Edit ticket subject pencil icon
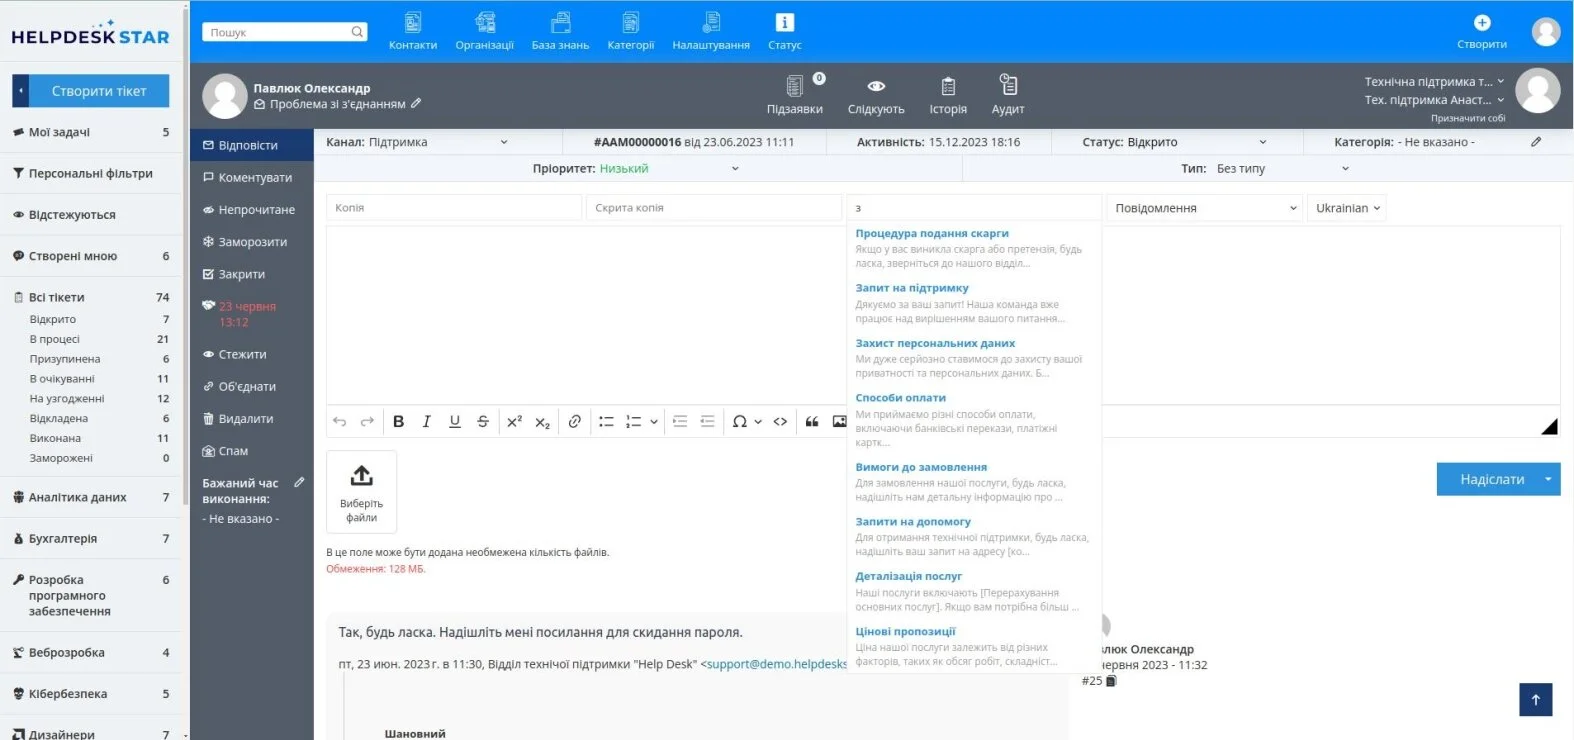 pyautogui.click(x=416, y=103)
